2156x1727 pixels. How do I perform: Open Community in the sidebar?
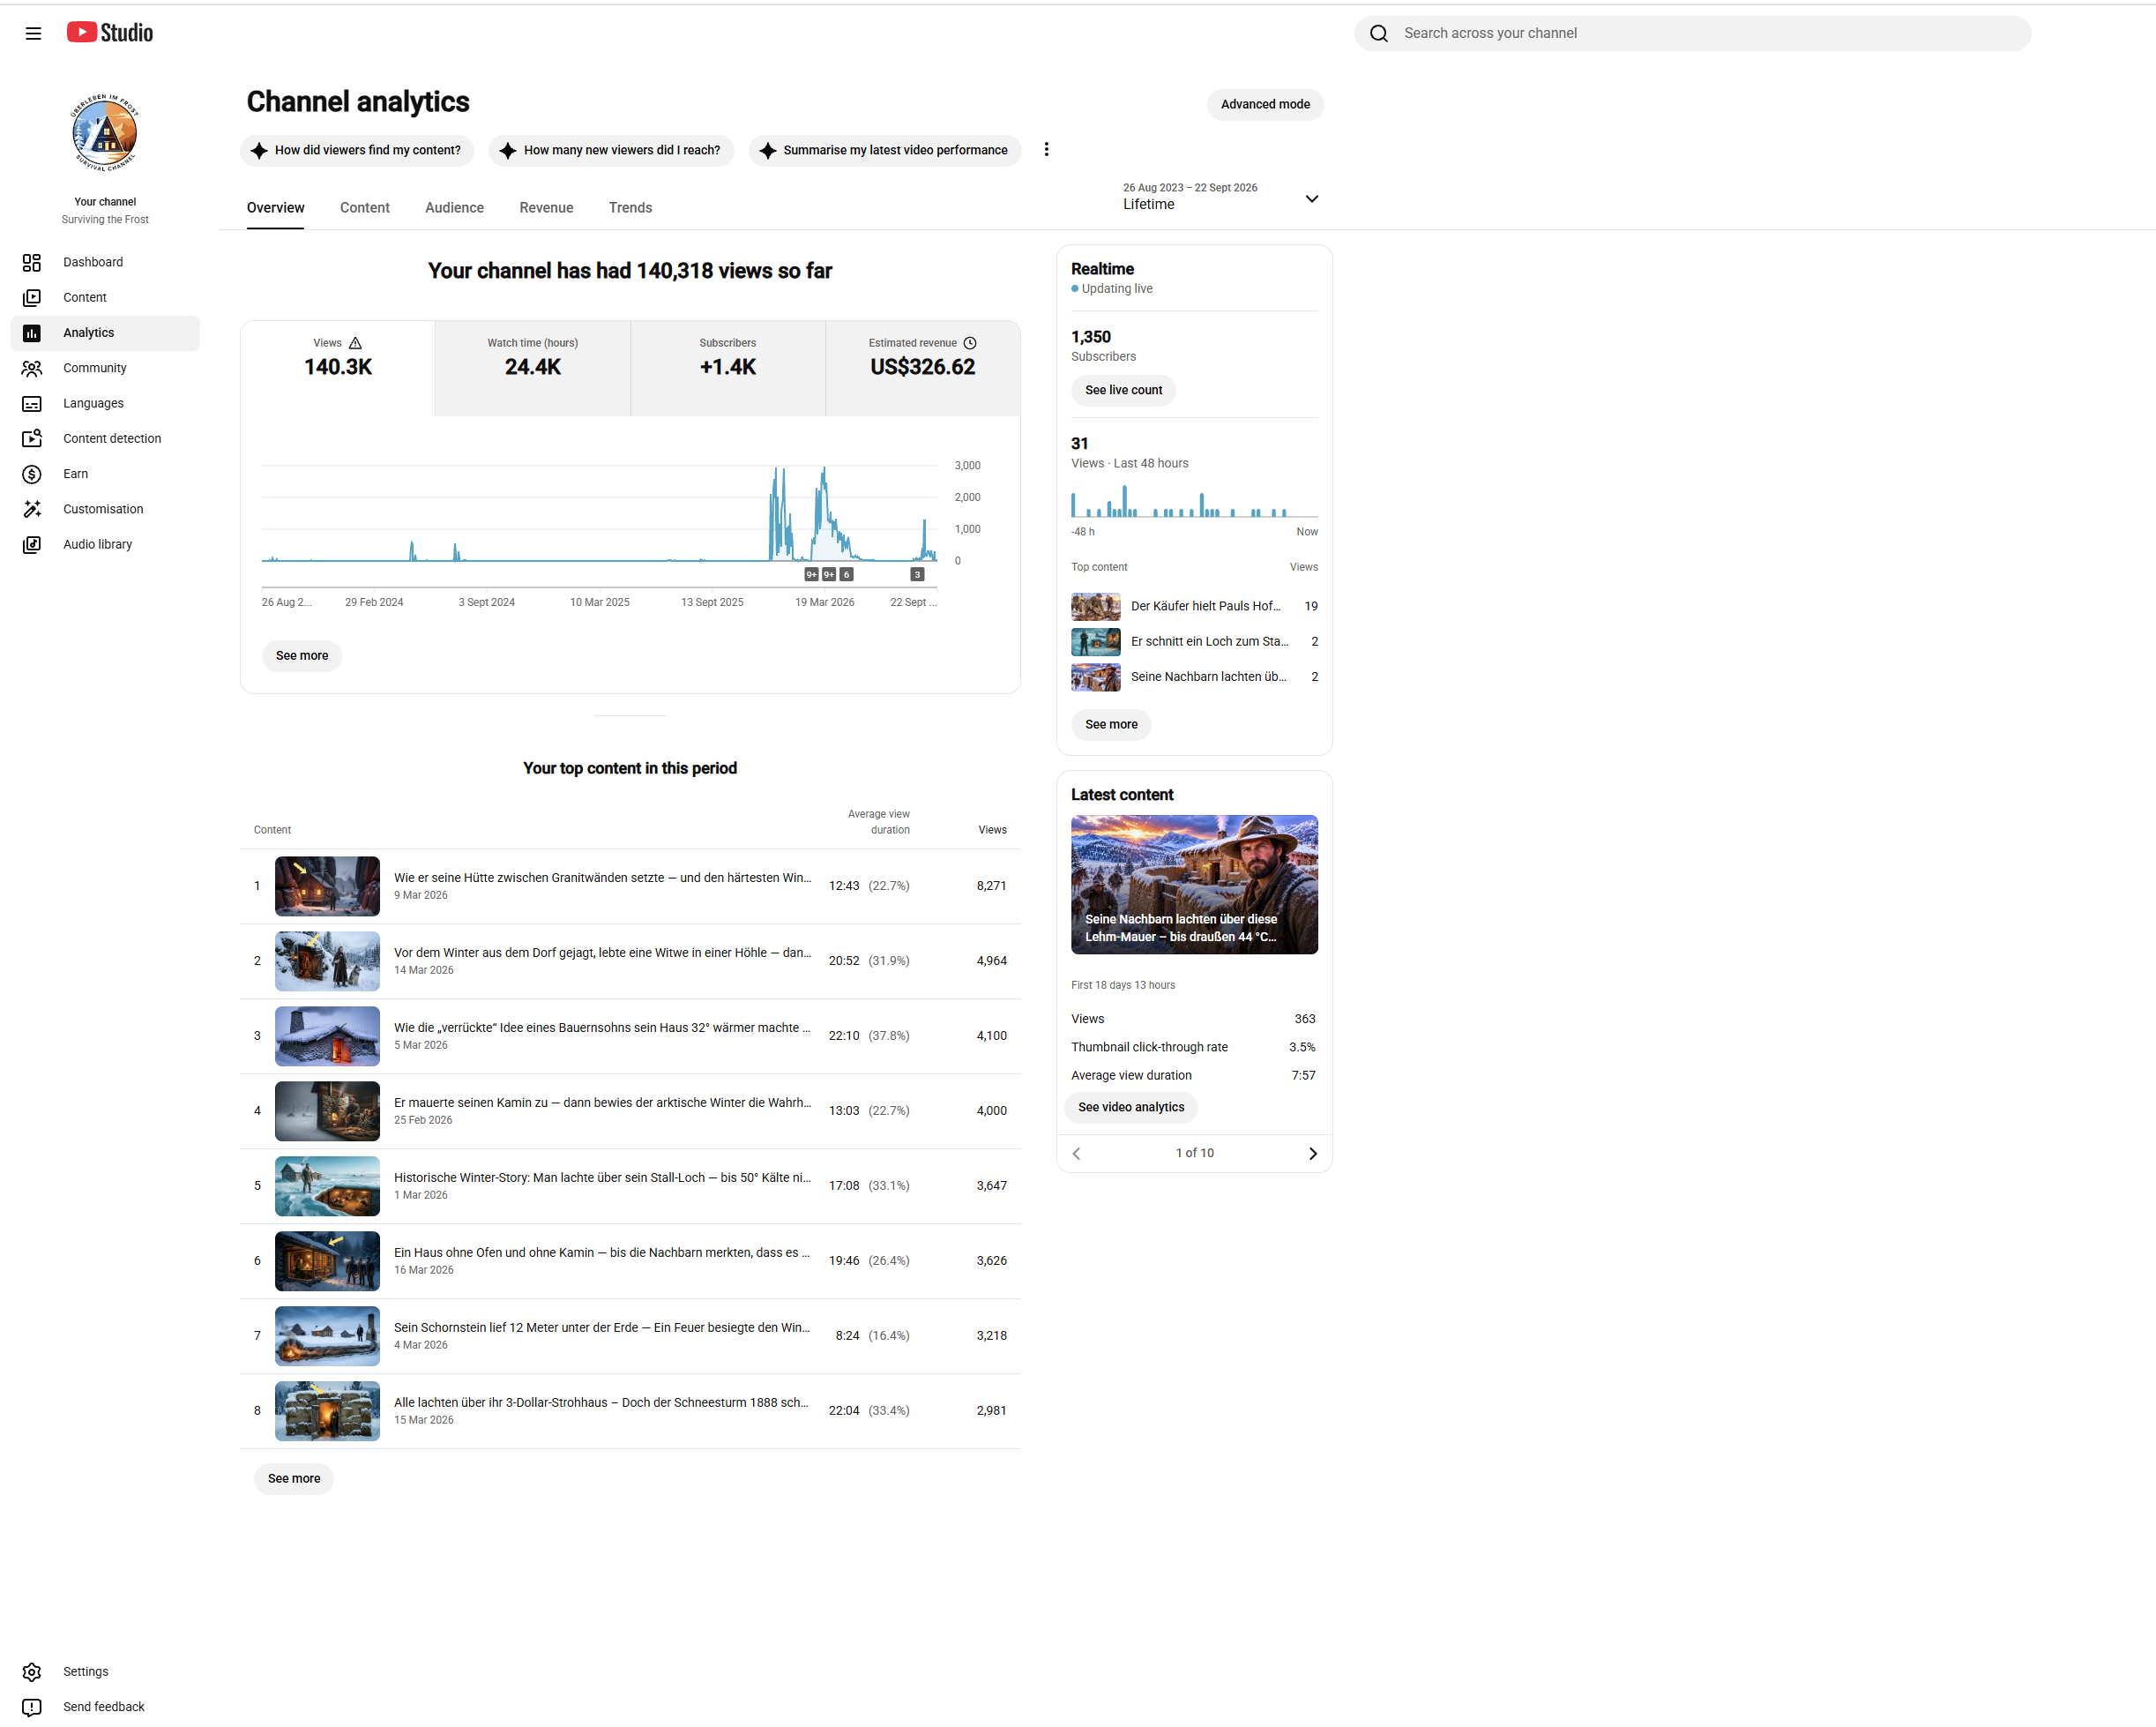(x=105, y=368)
